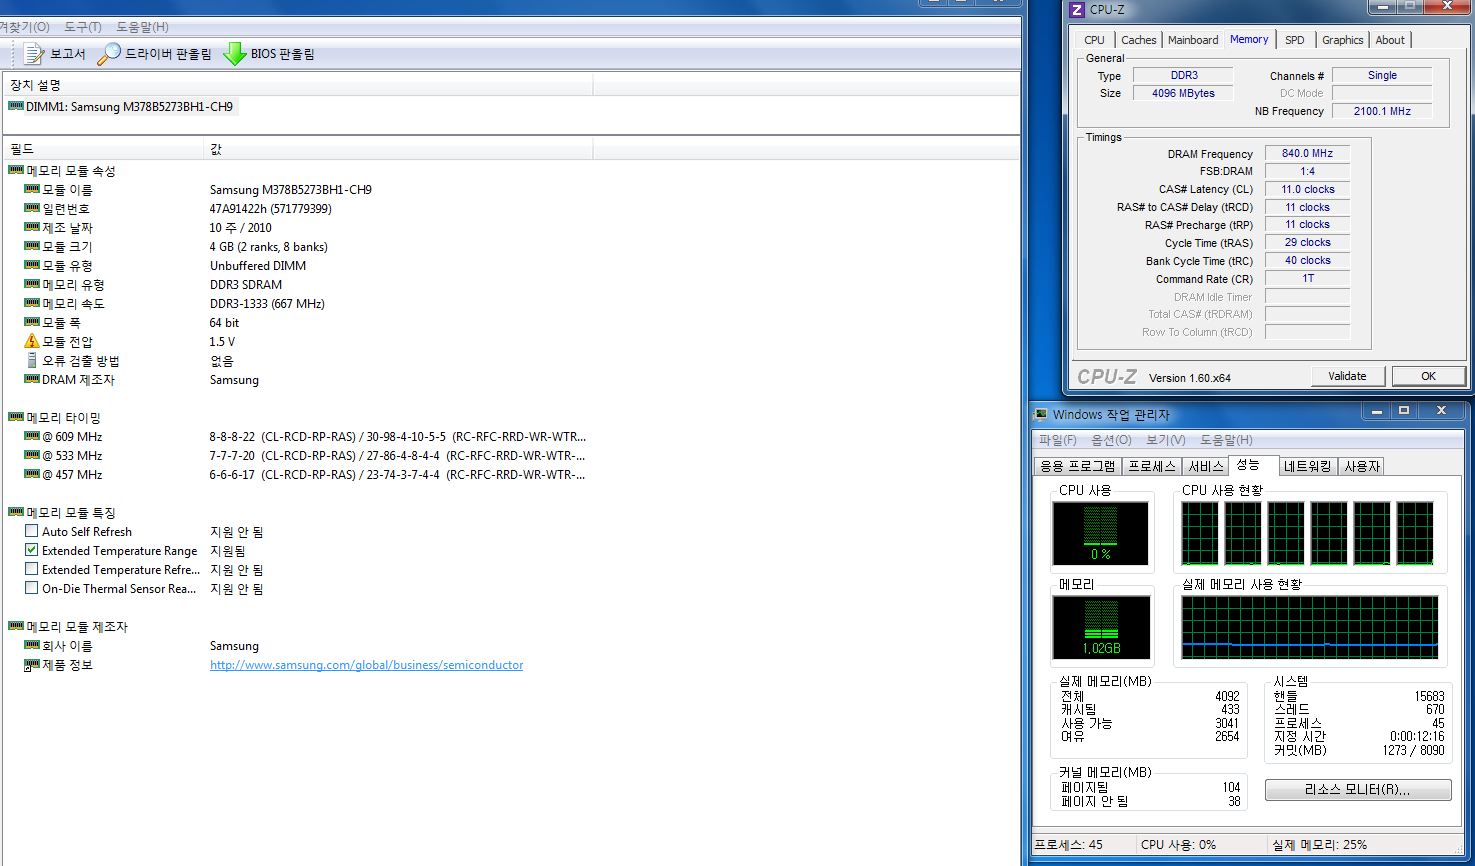Open the 드라이버 판올림 driver update icon

tap(109, 54)
